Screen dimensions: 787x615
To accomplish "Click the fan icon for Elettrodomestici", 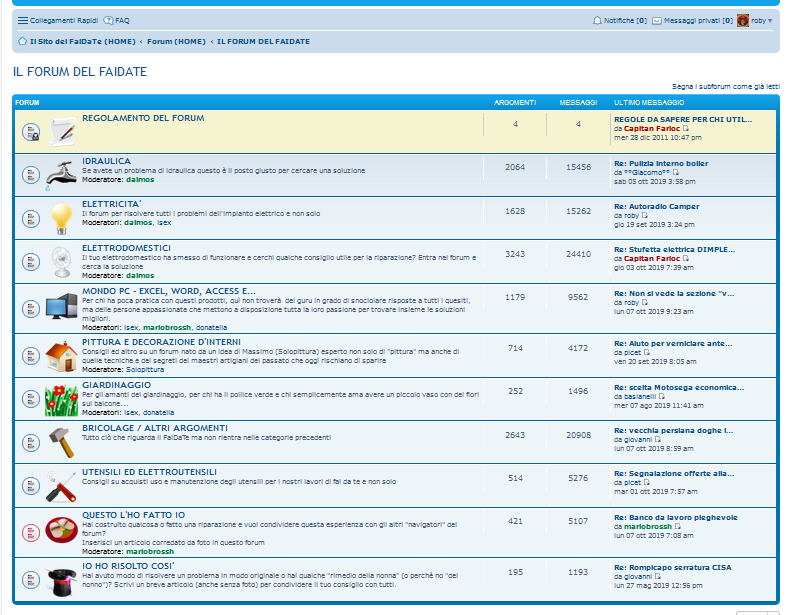I will pos(62,262).
